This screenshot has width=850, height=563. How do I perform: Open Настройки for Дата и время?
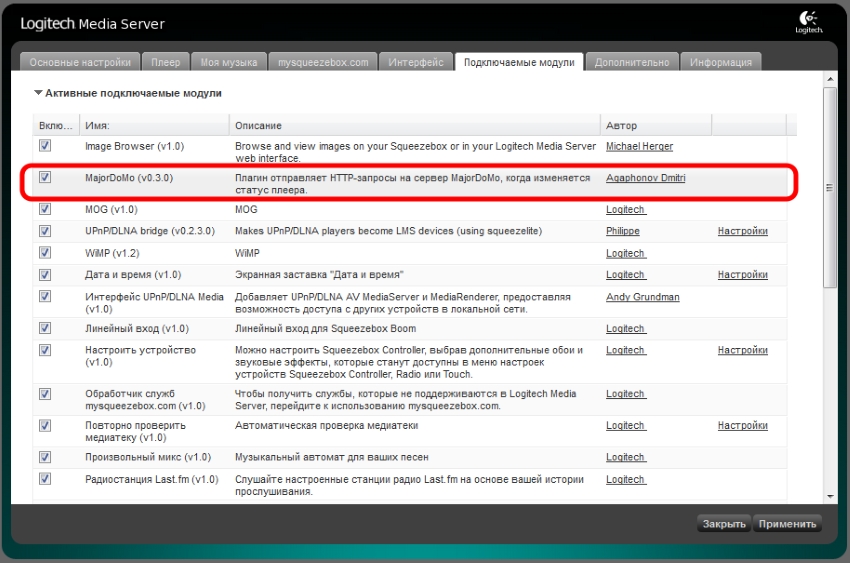(742, 275)
